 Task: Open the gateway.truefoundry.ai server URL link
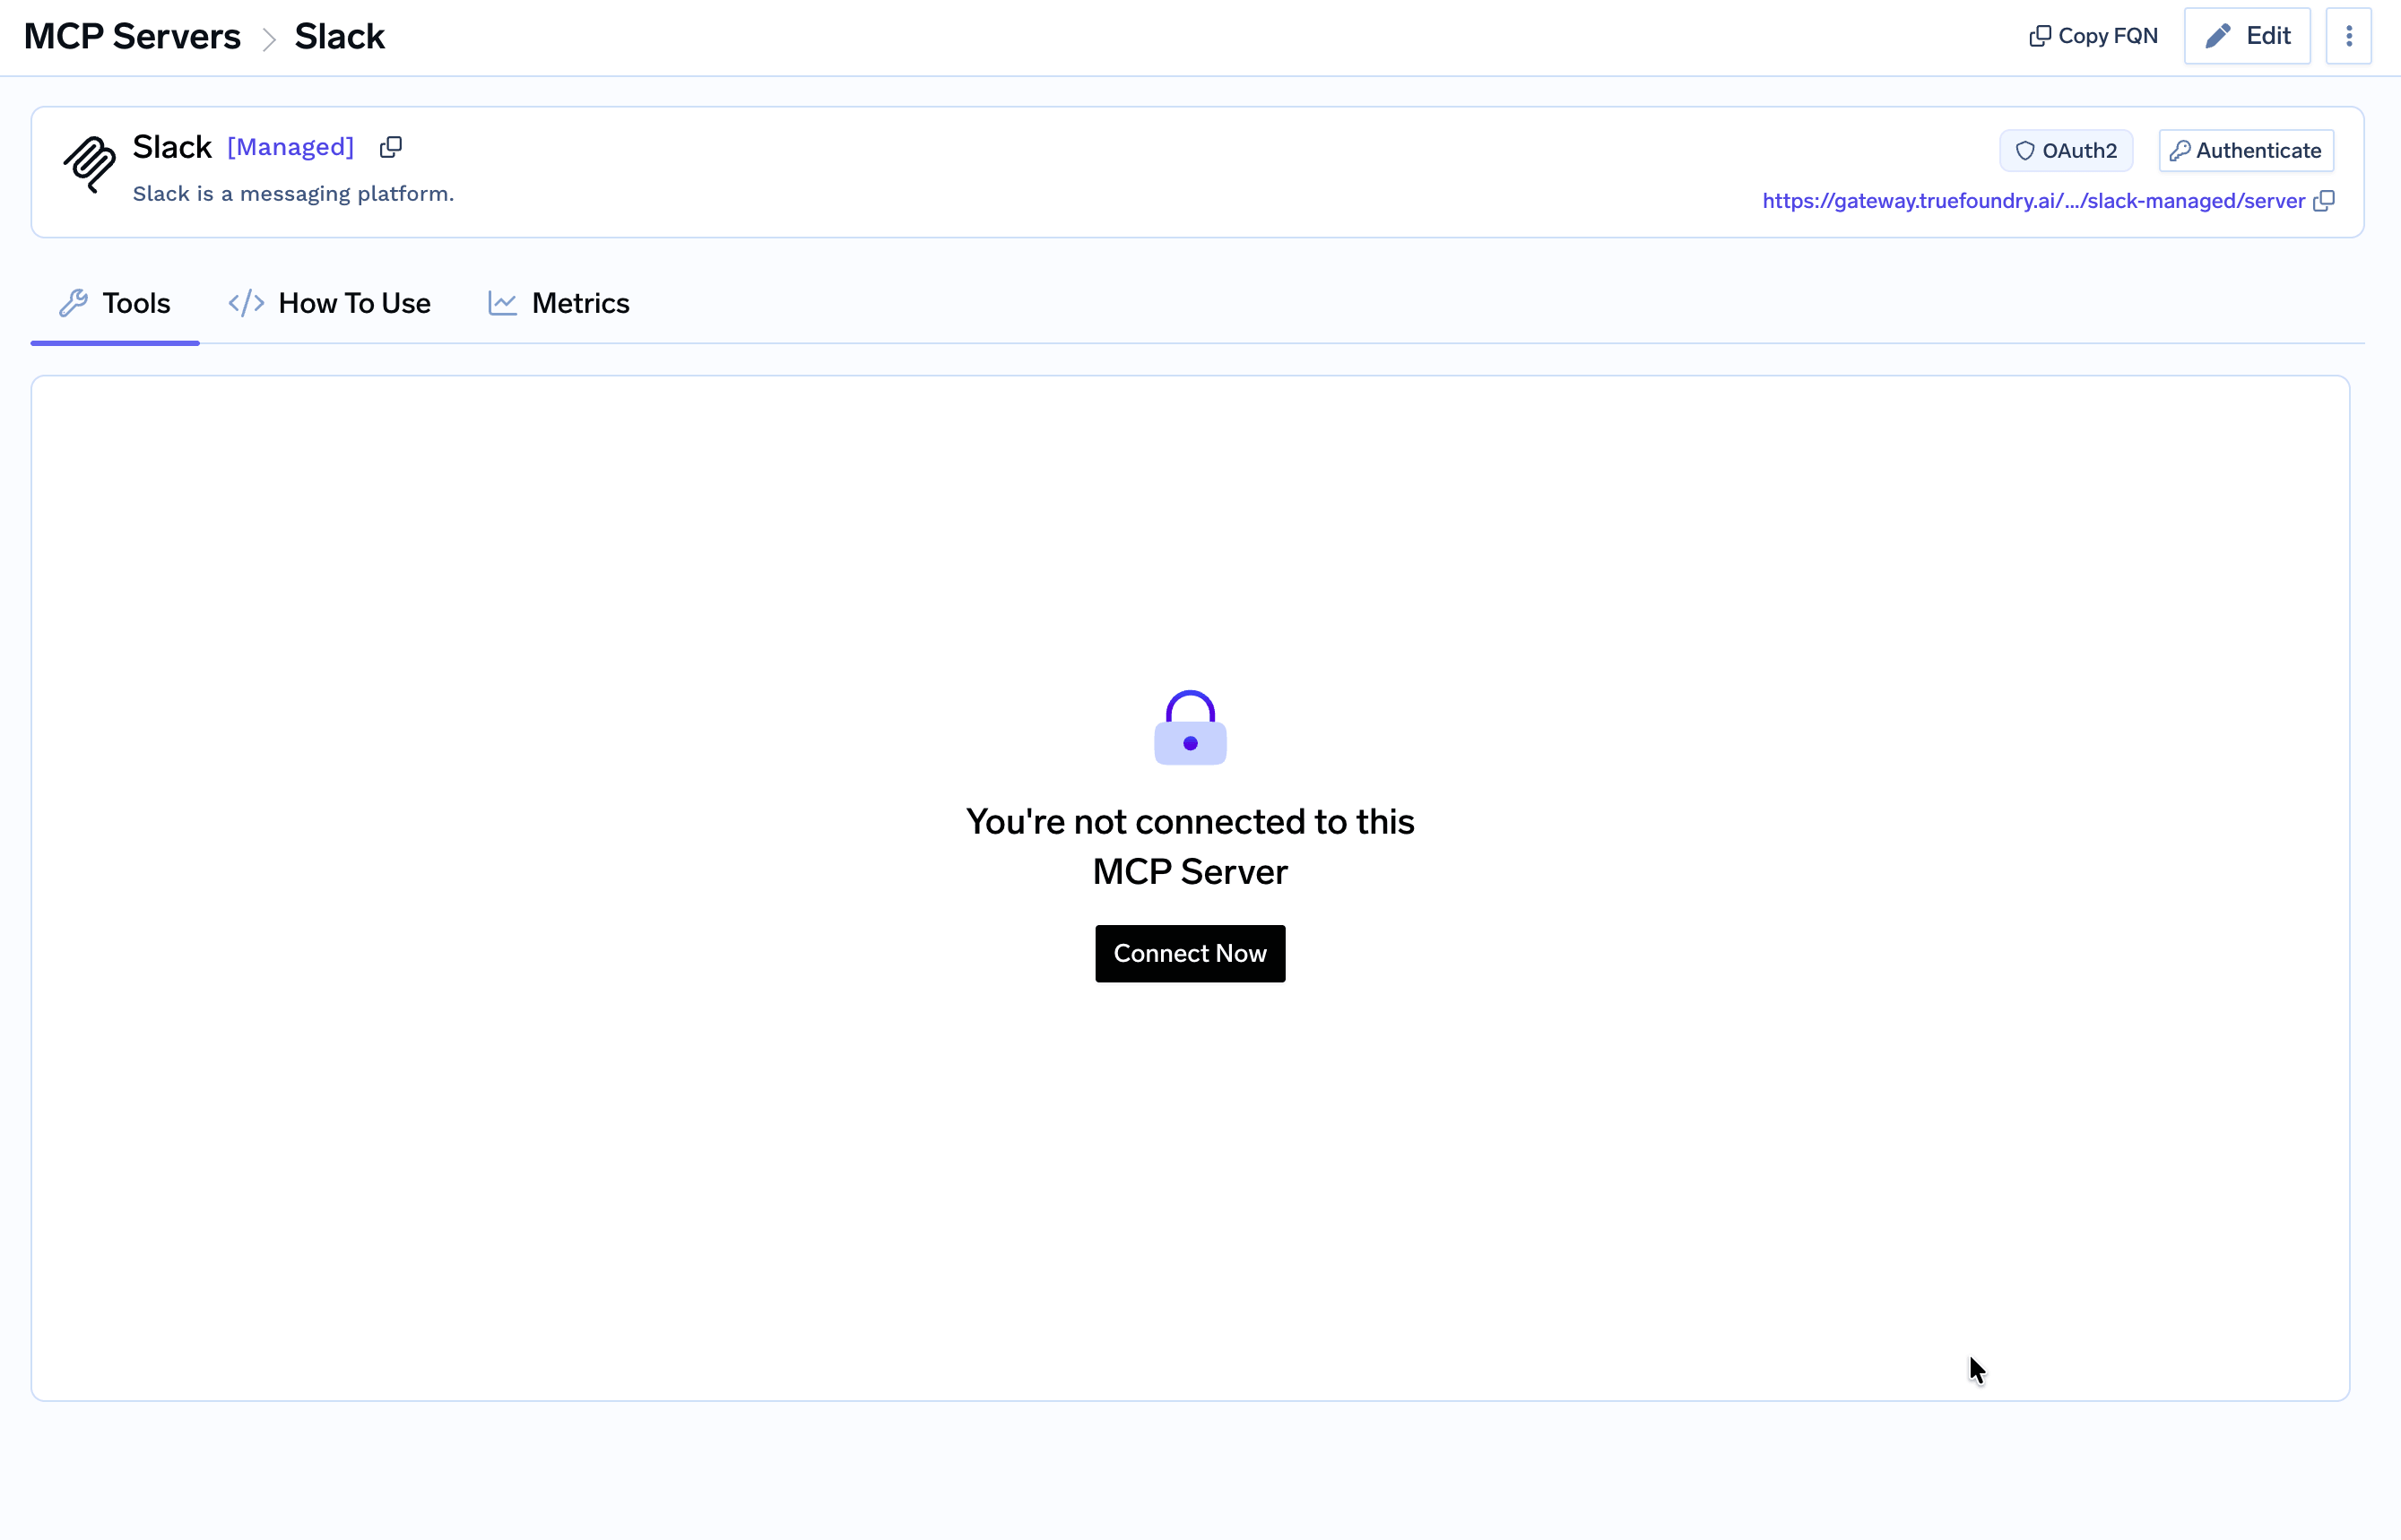2033,201
